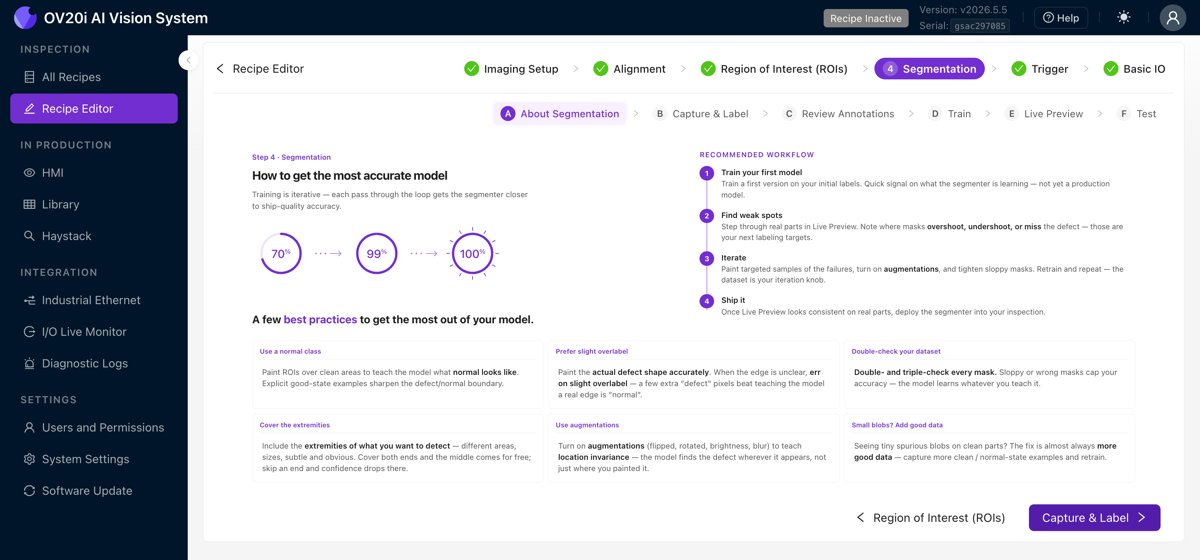The height and width of the screenshot is (560, 1200).
Task: Click the Prefer slight overlabel card
Action: (693, 375)
